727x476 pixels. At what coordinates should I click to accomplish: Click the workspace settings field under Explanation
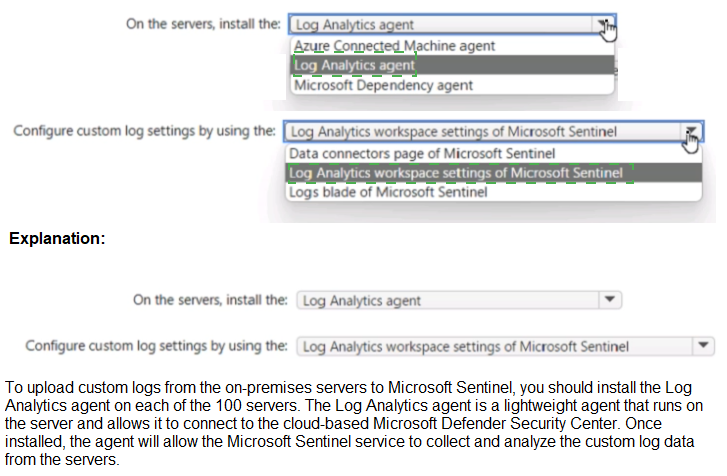490,347
